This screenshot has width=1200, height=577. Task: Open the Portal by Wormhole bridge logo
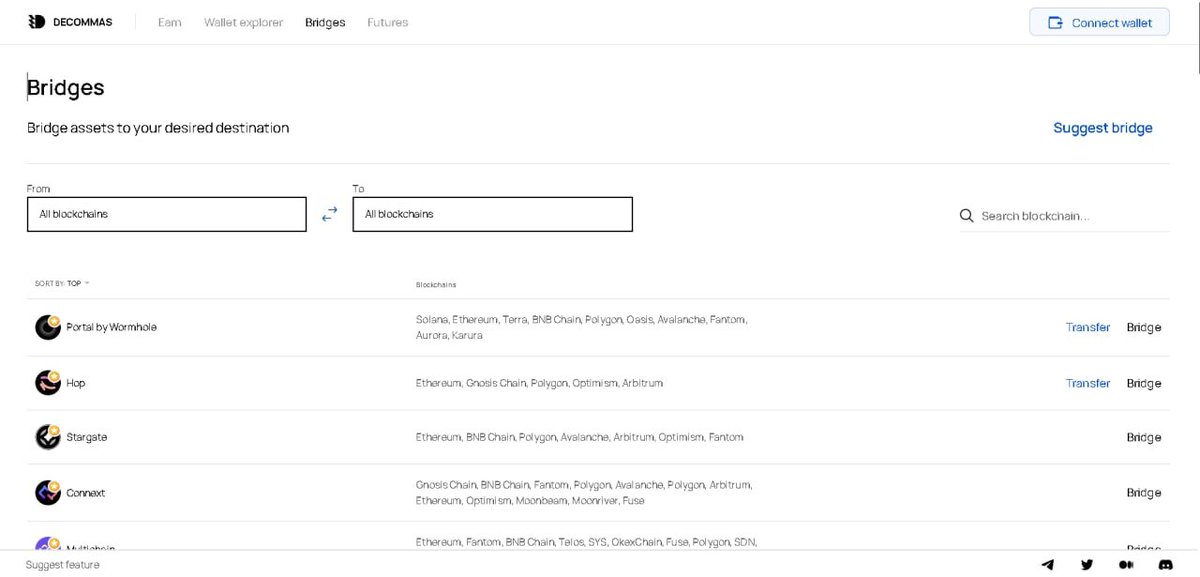(x=48, y=327)
